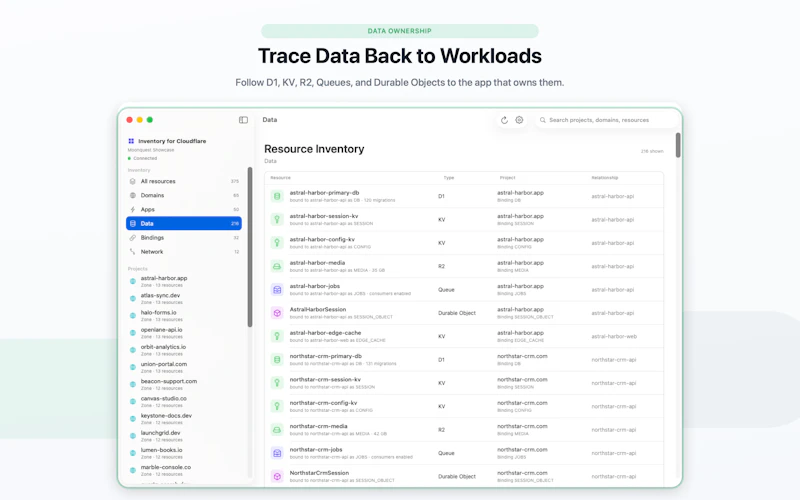Click the All resources stack icon

tap(133, 181)
